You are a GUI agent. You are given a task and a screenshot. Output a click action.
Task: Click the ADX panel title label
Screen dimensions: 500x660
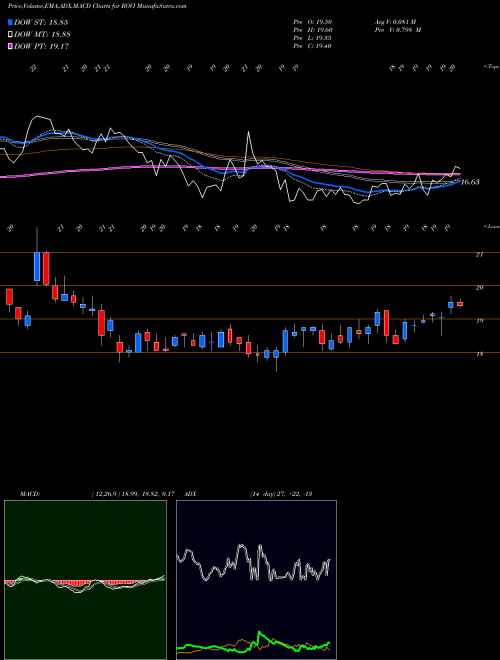pos(190,494)
